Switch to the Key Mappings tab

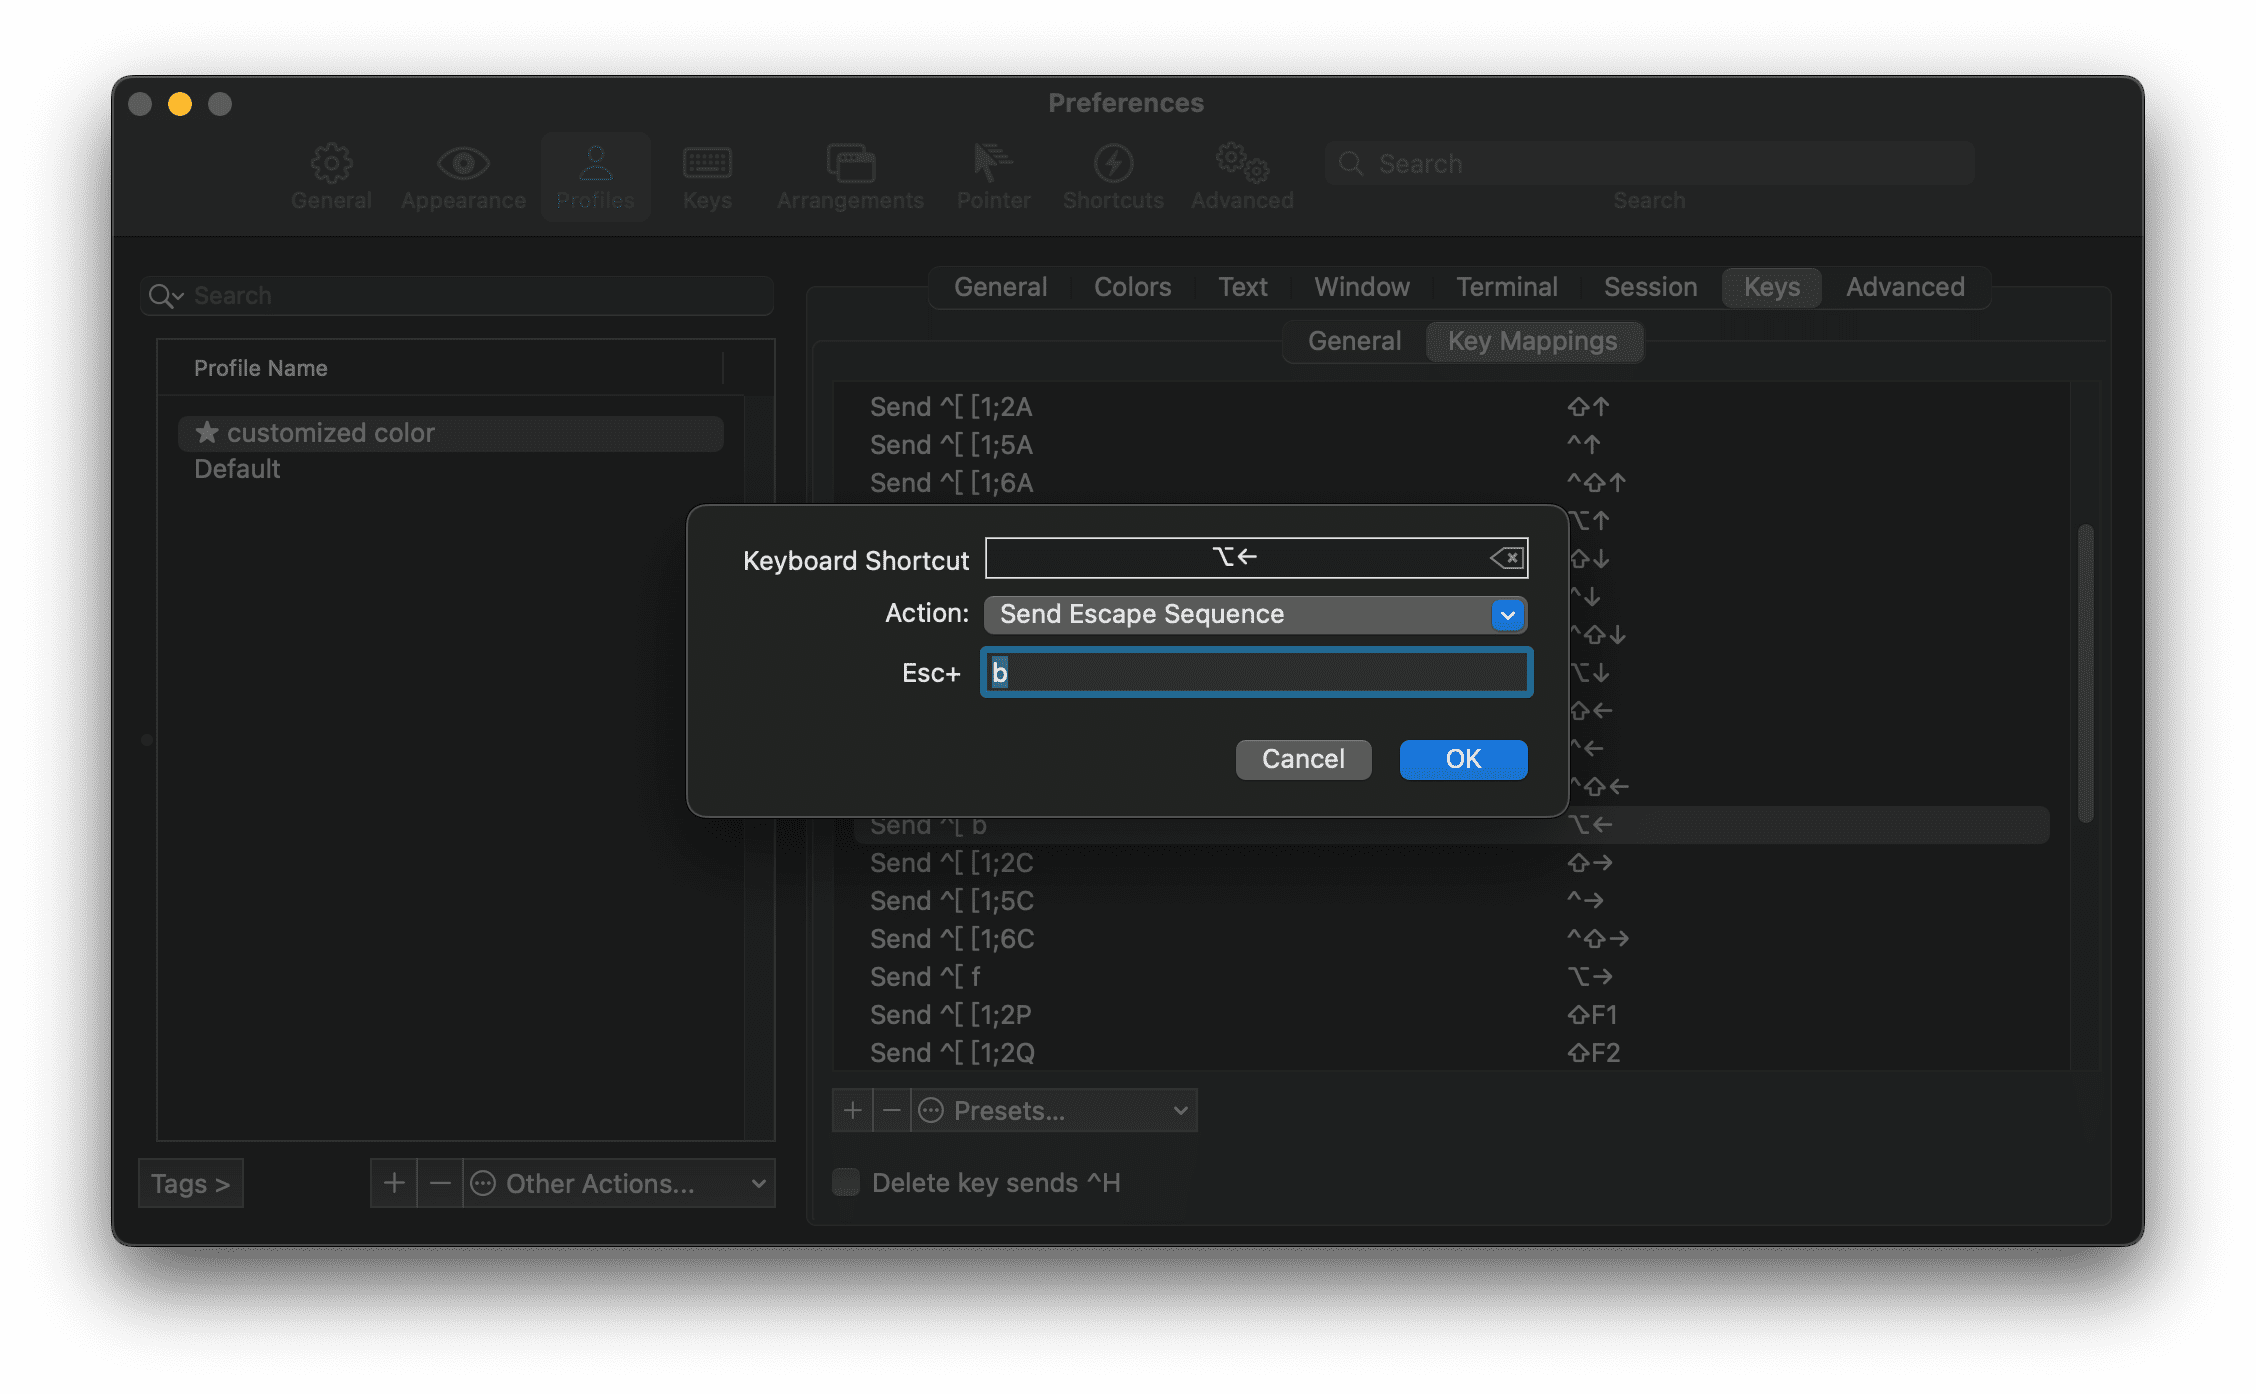point(1534,341)
